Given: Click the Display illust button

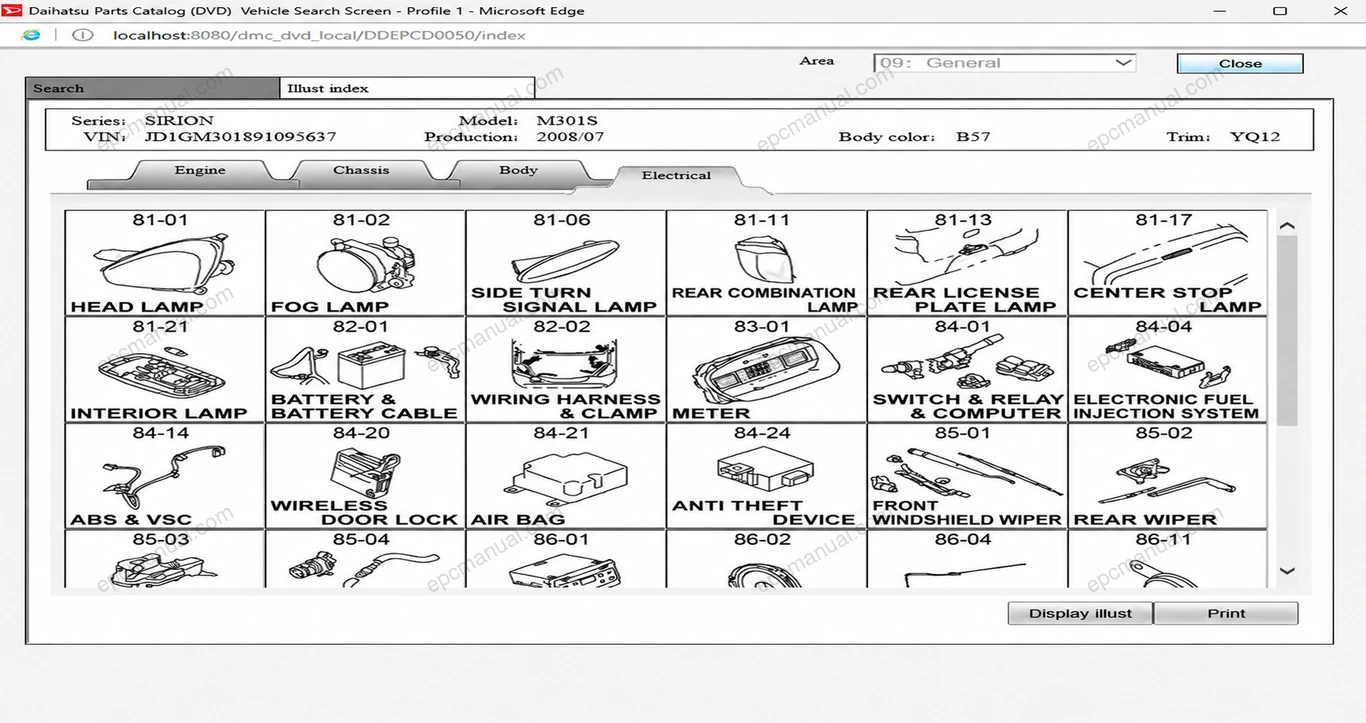Looking at the screenshot, I should click(1080, 613).
